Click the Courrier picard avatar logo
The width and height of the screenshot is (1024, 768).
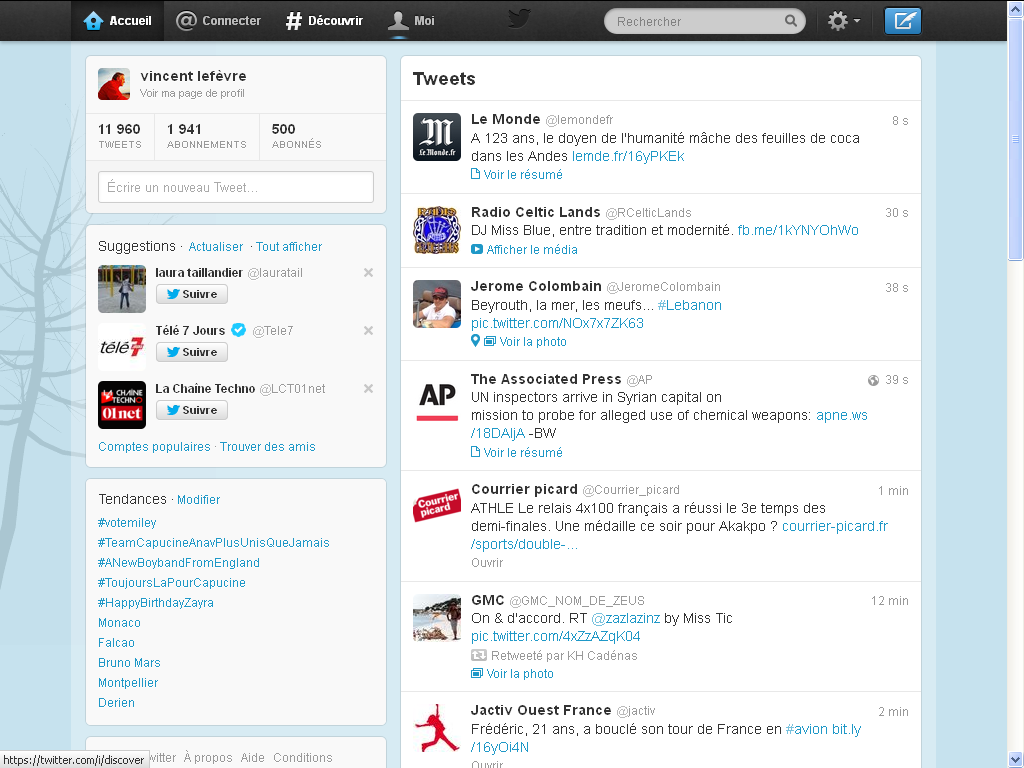437,507
